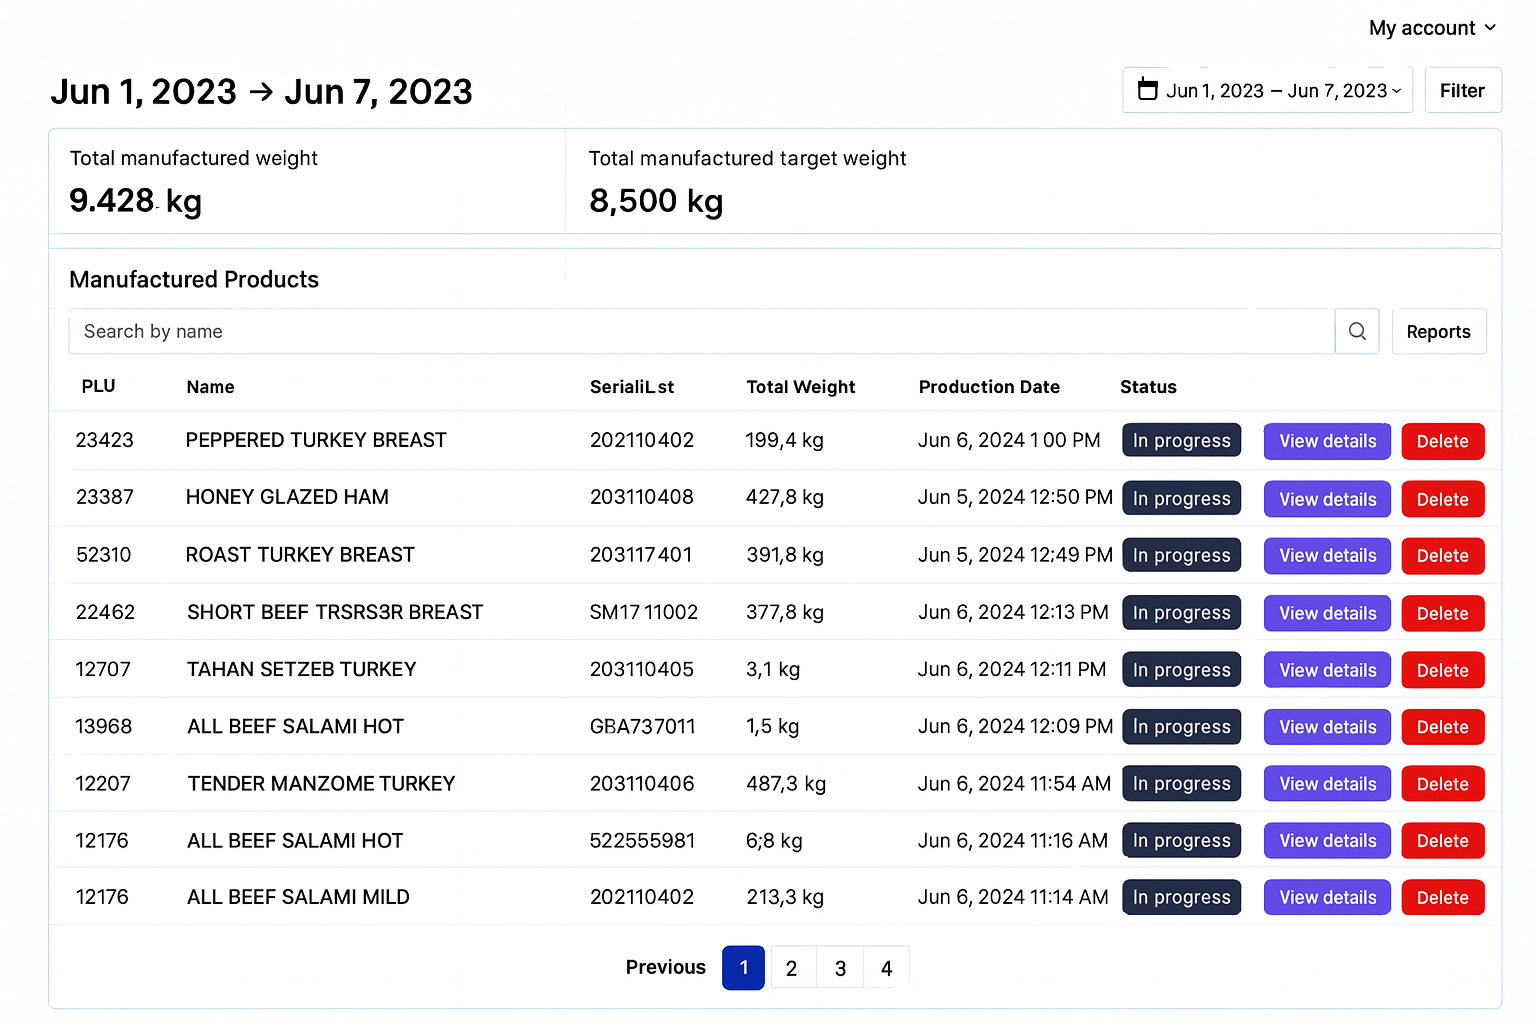The height and width of the screenshot is (1024, 1536).
Task: Click the In progress status on the first row
Action: (1181, 440)
